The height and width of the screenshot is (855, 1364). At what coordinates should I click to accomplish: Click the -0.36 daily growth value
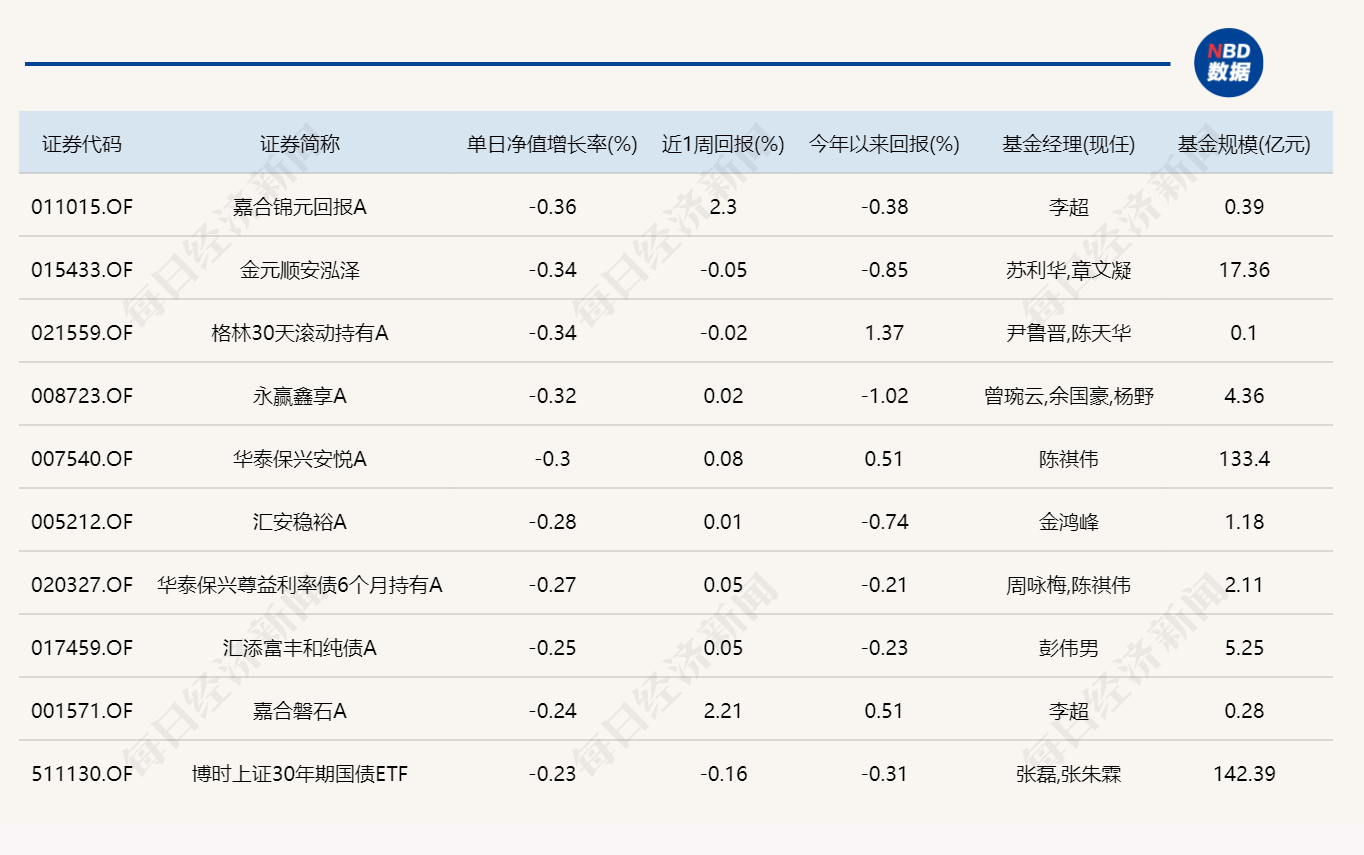click(553, 207)
